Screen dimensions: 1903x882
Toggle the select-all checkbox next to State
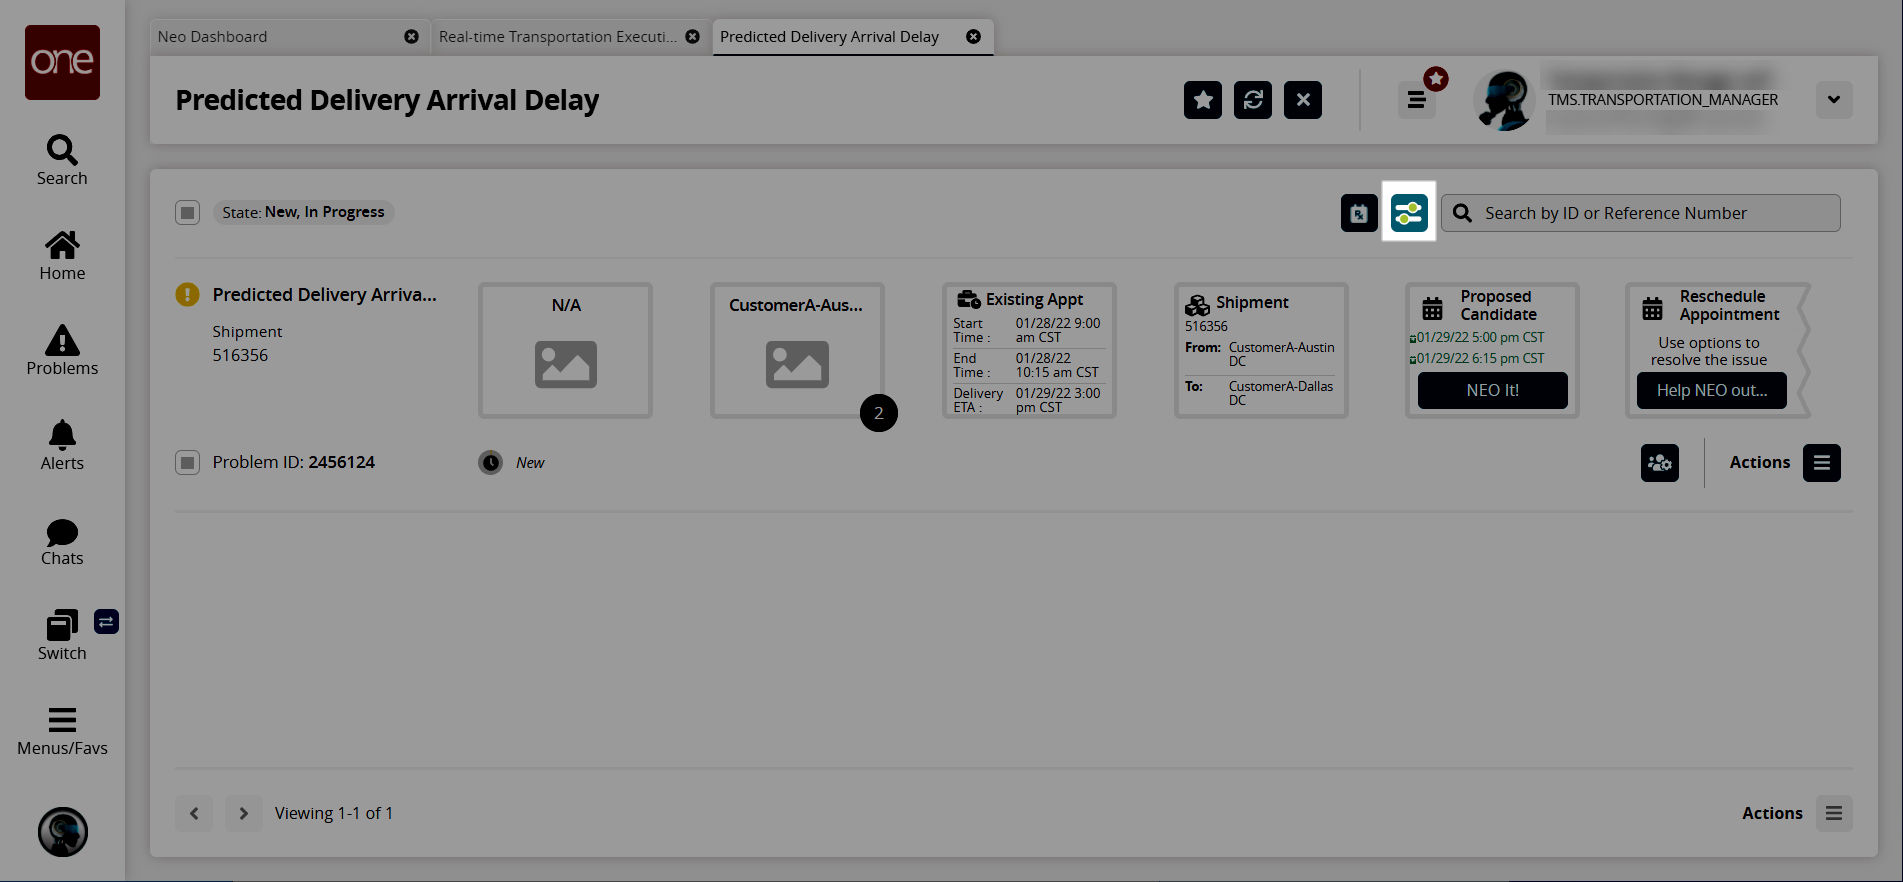tap(187, 212)
